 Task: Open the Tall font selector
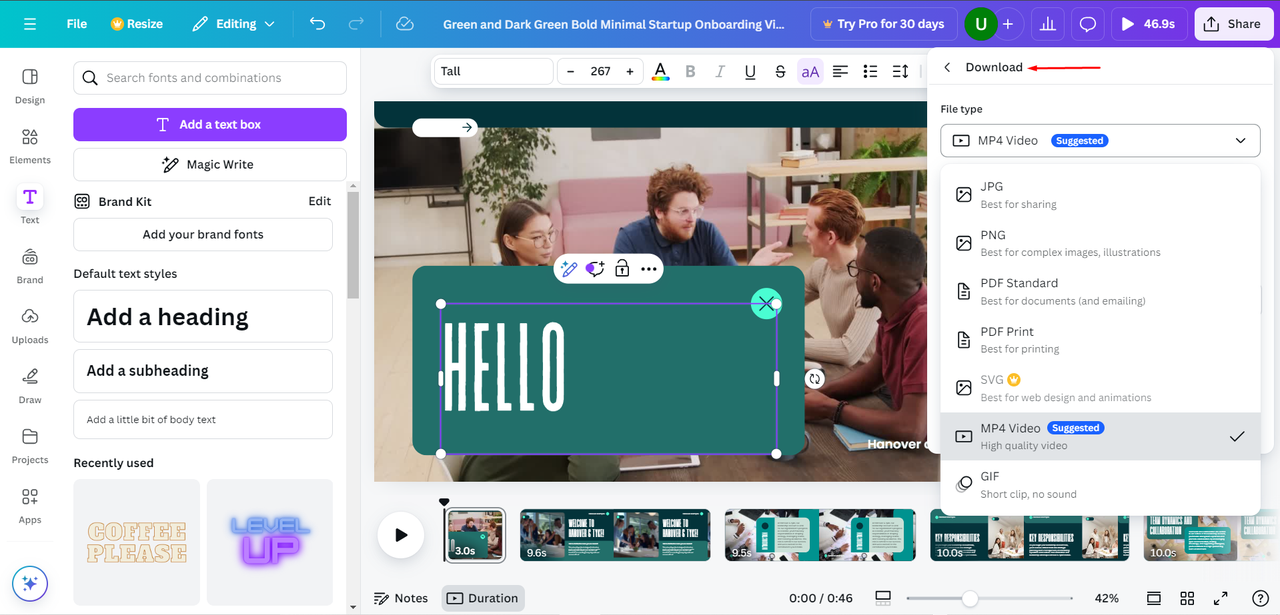(493, 71)
